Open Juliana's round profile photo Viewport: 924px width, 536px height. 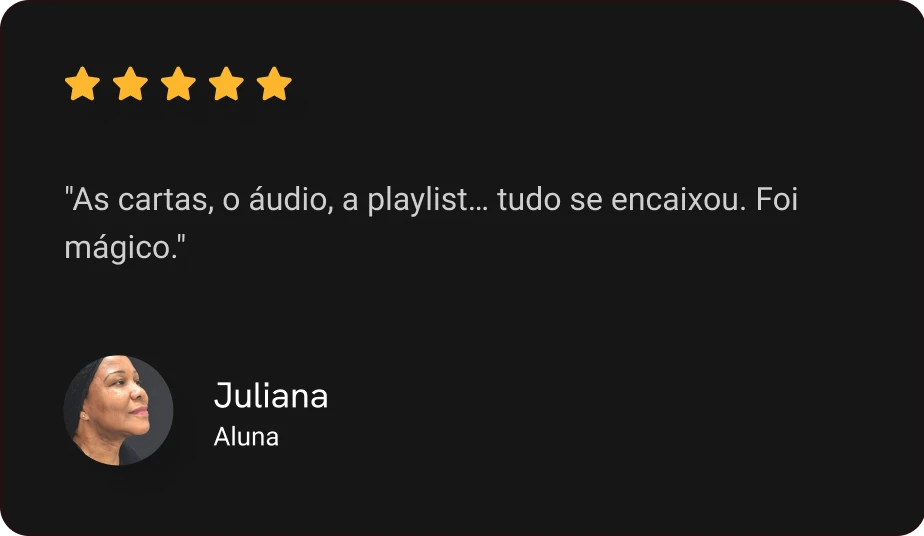[118, 410]
